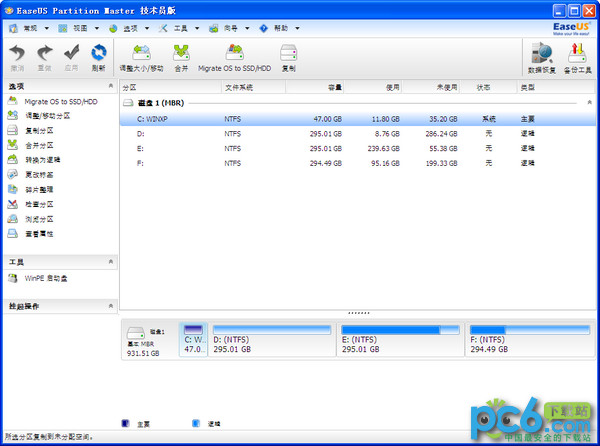The height and width of the screenshot is (446, 600).
Task: Sort by Used (使用) column header
Action: tap(373, 87)
